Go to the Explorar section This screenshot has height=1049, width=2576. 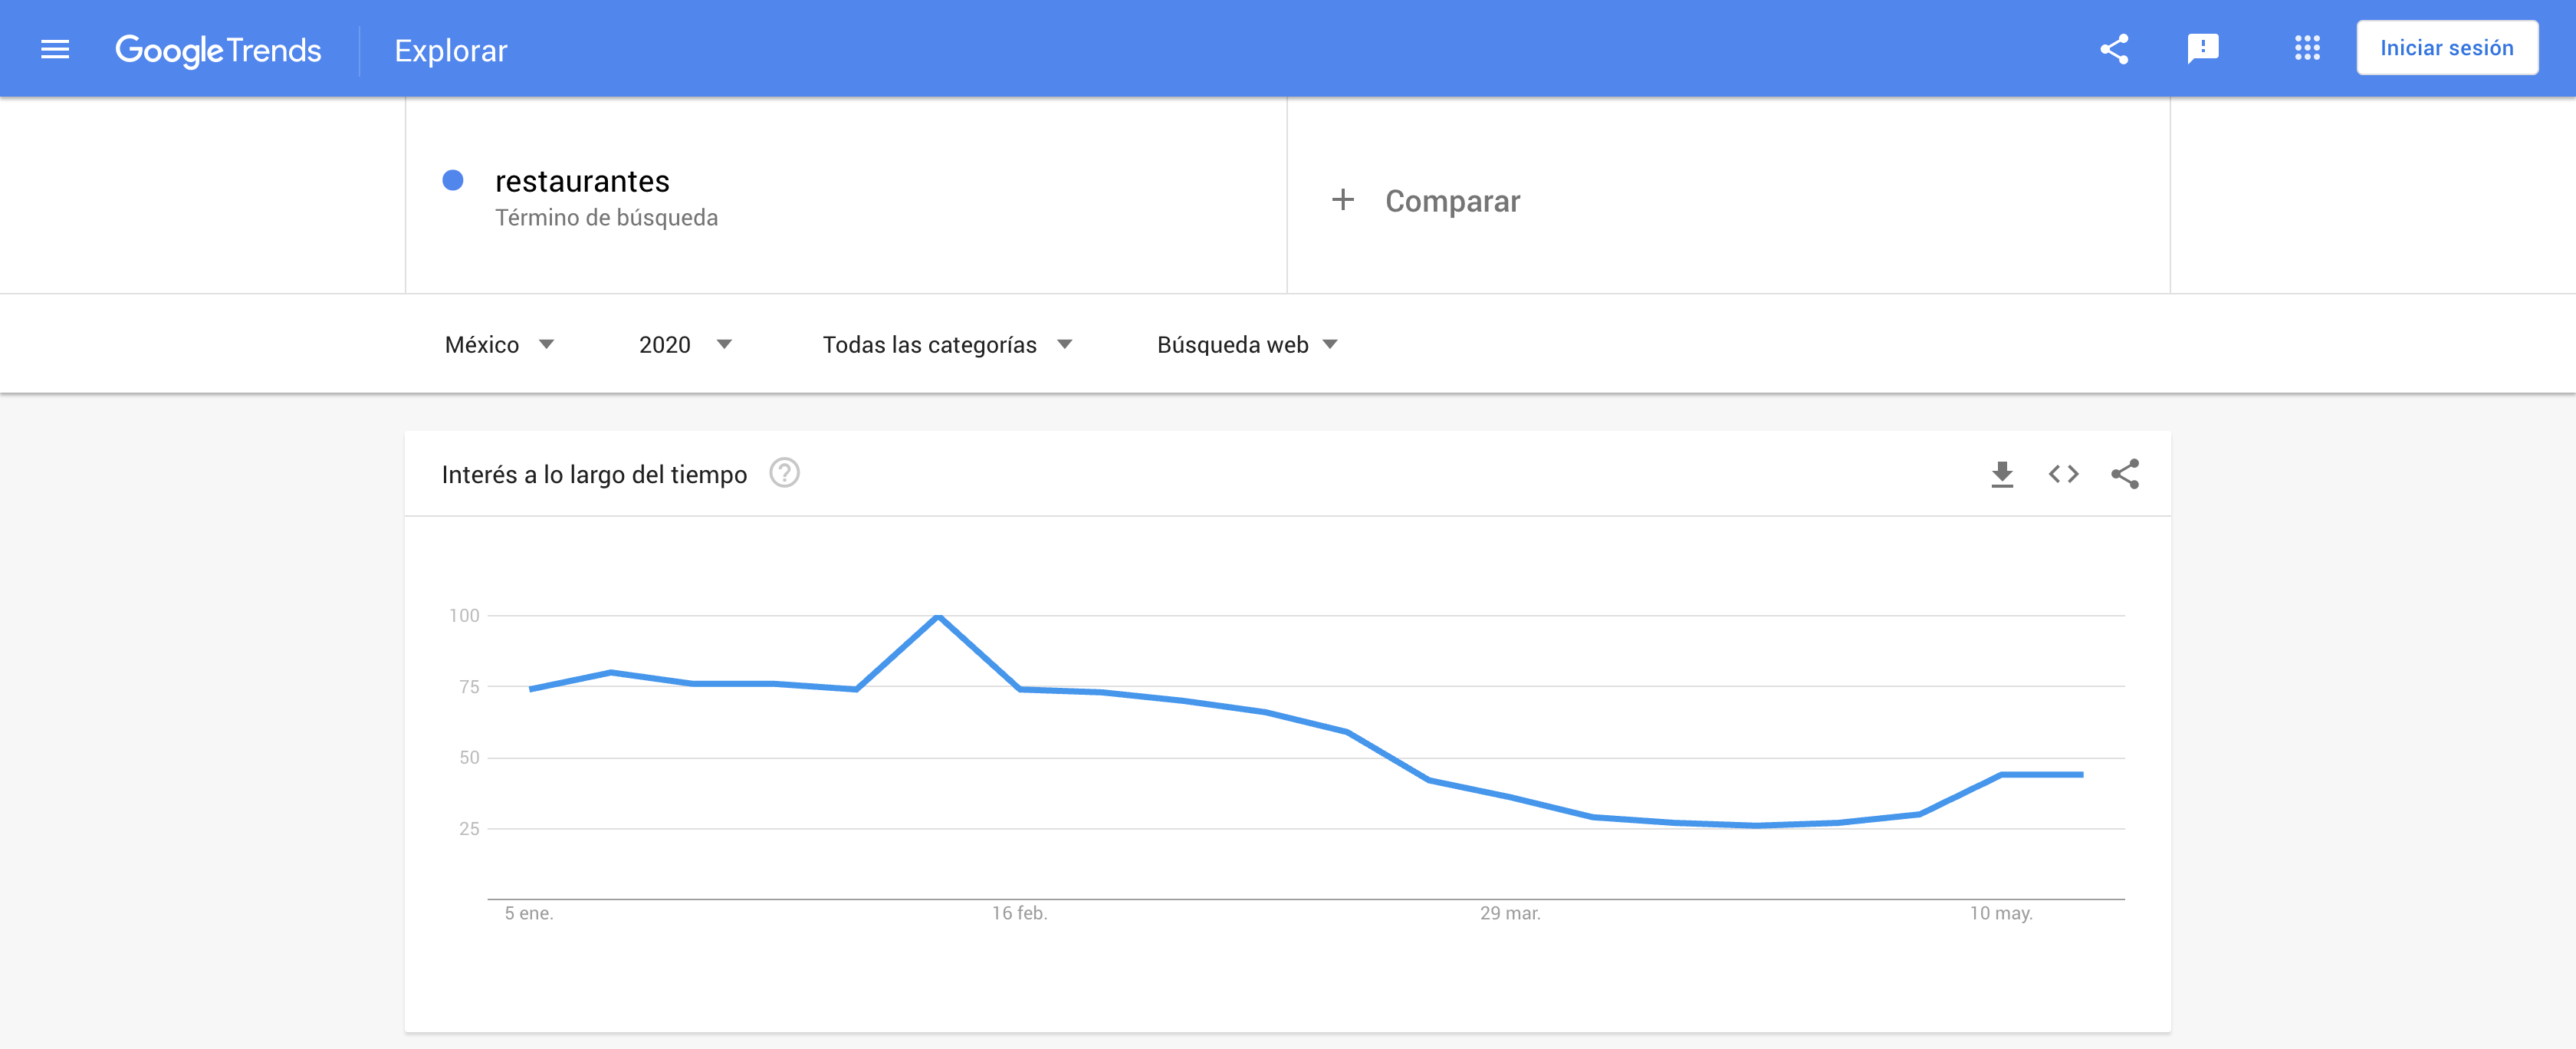tap(451, 50)
